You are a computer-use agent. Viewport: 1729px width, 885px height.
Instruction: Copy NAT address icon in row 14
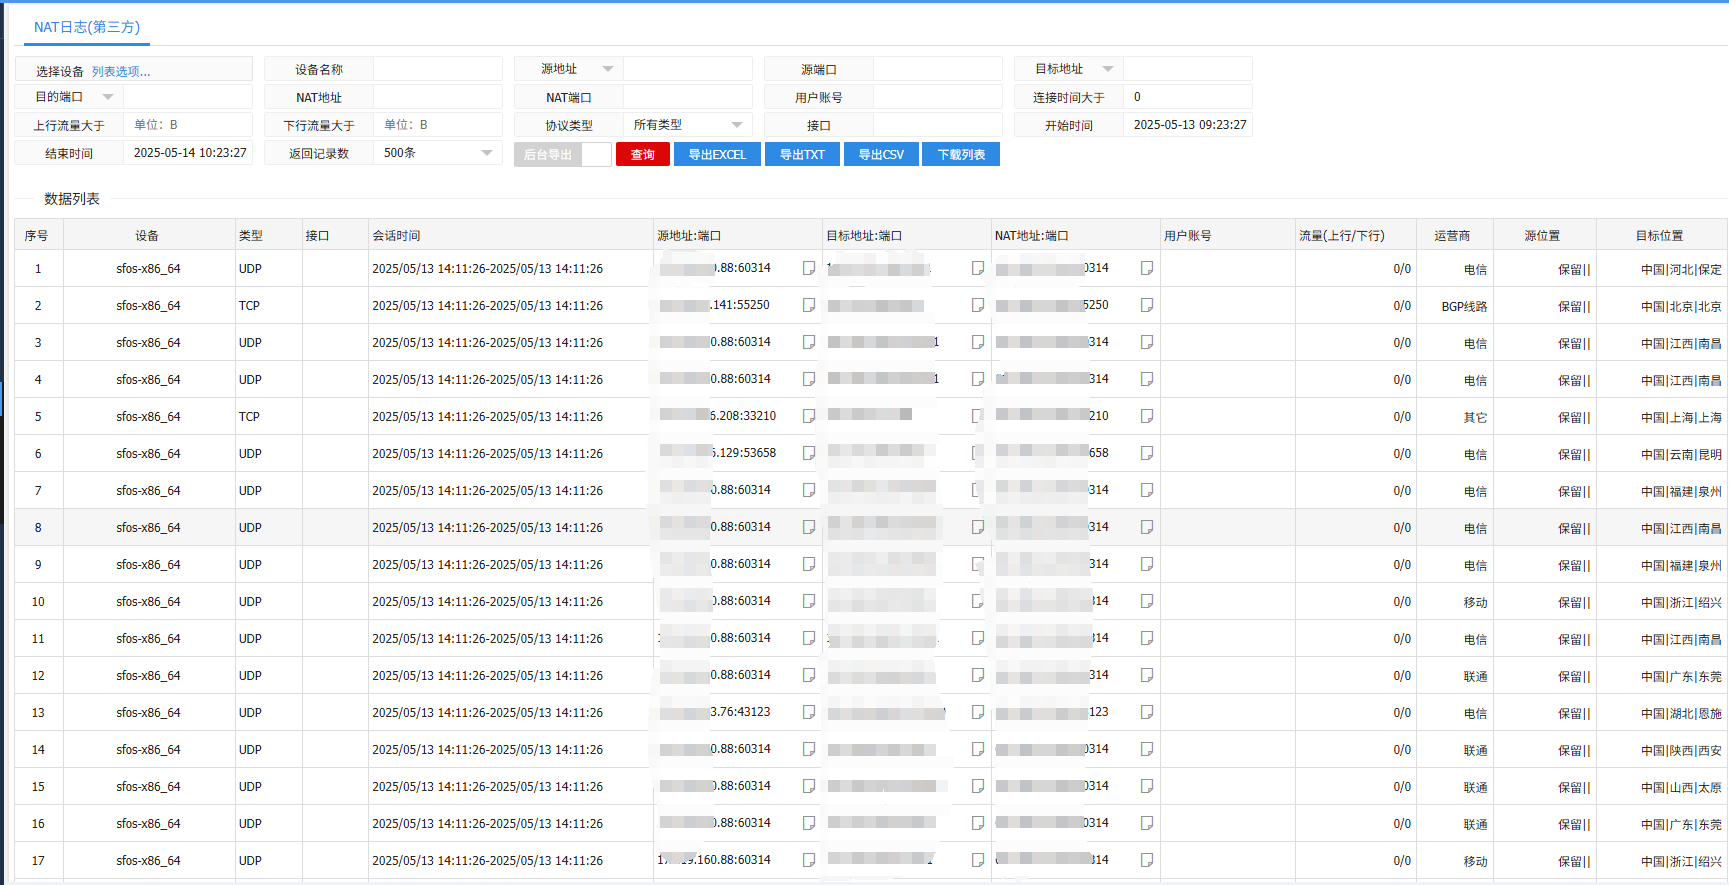pos(1147,749)
